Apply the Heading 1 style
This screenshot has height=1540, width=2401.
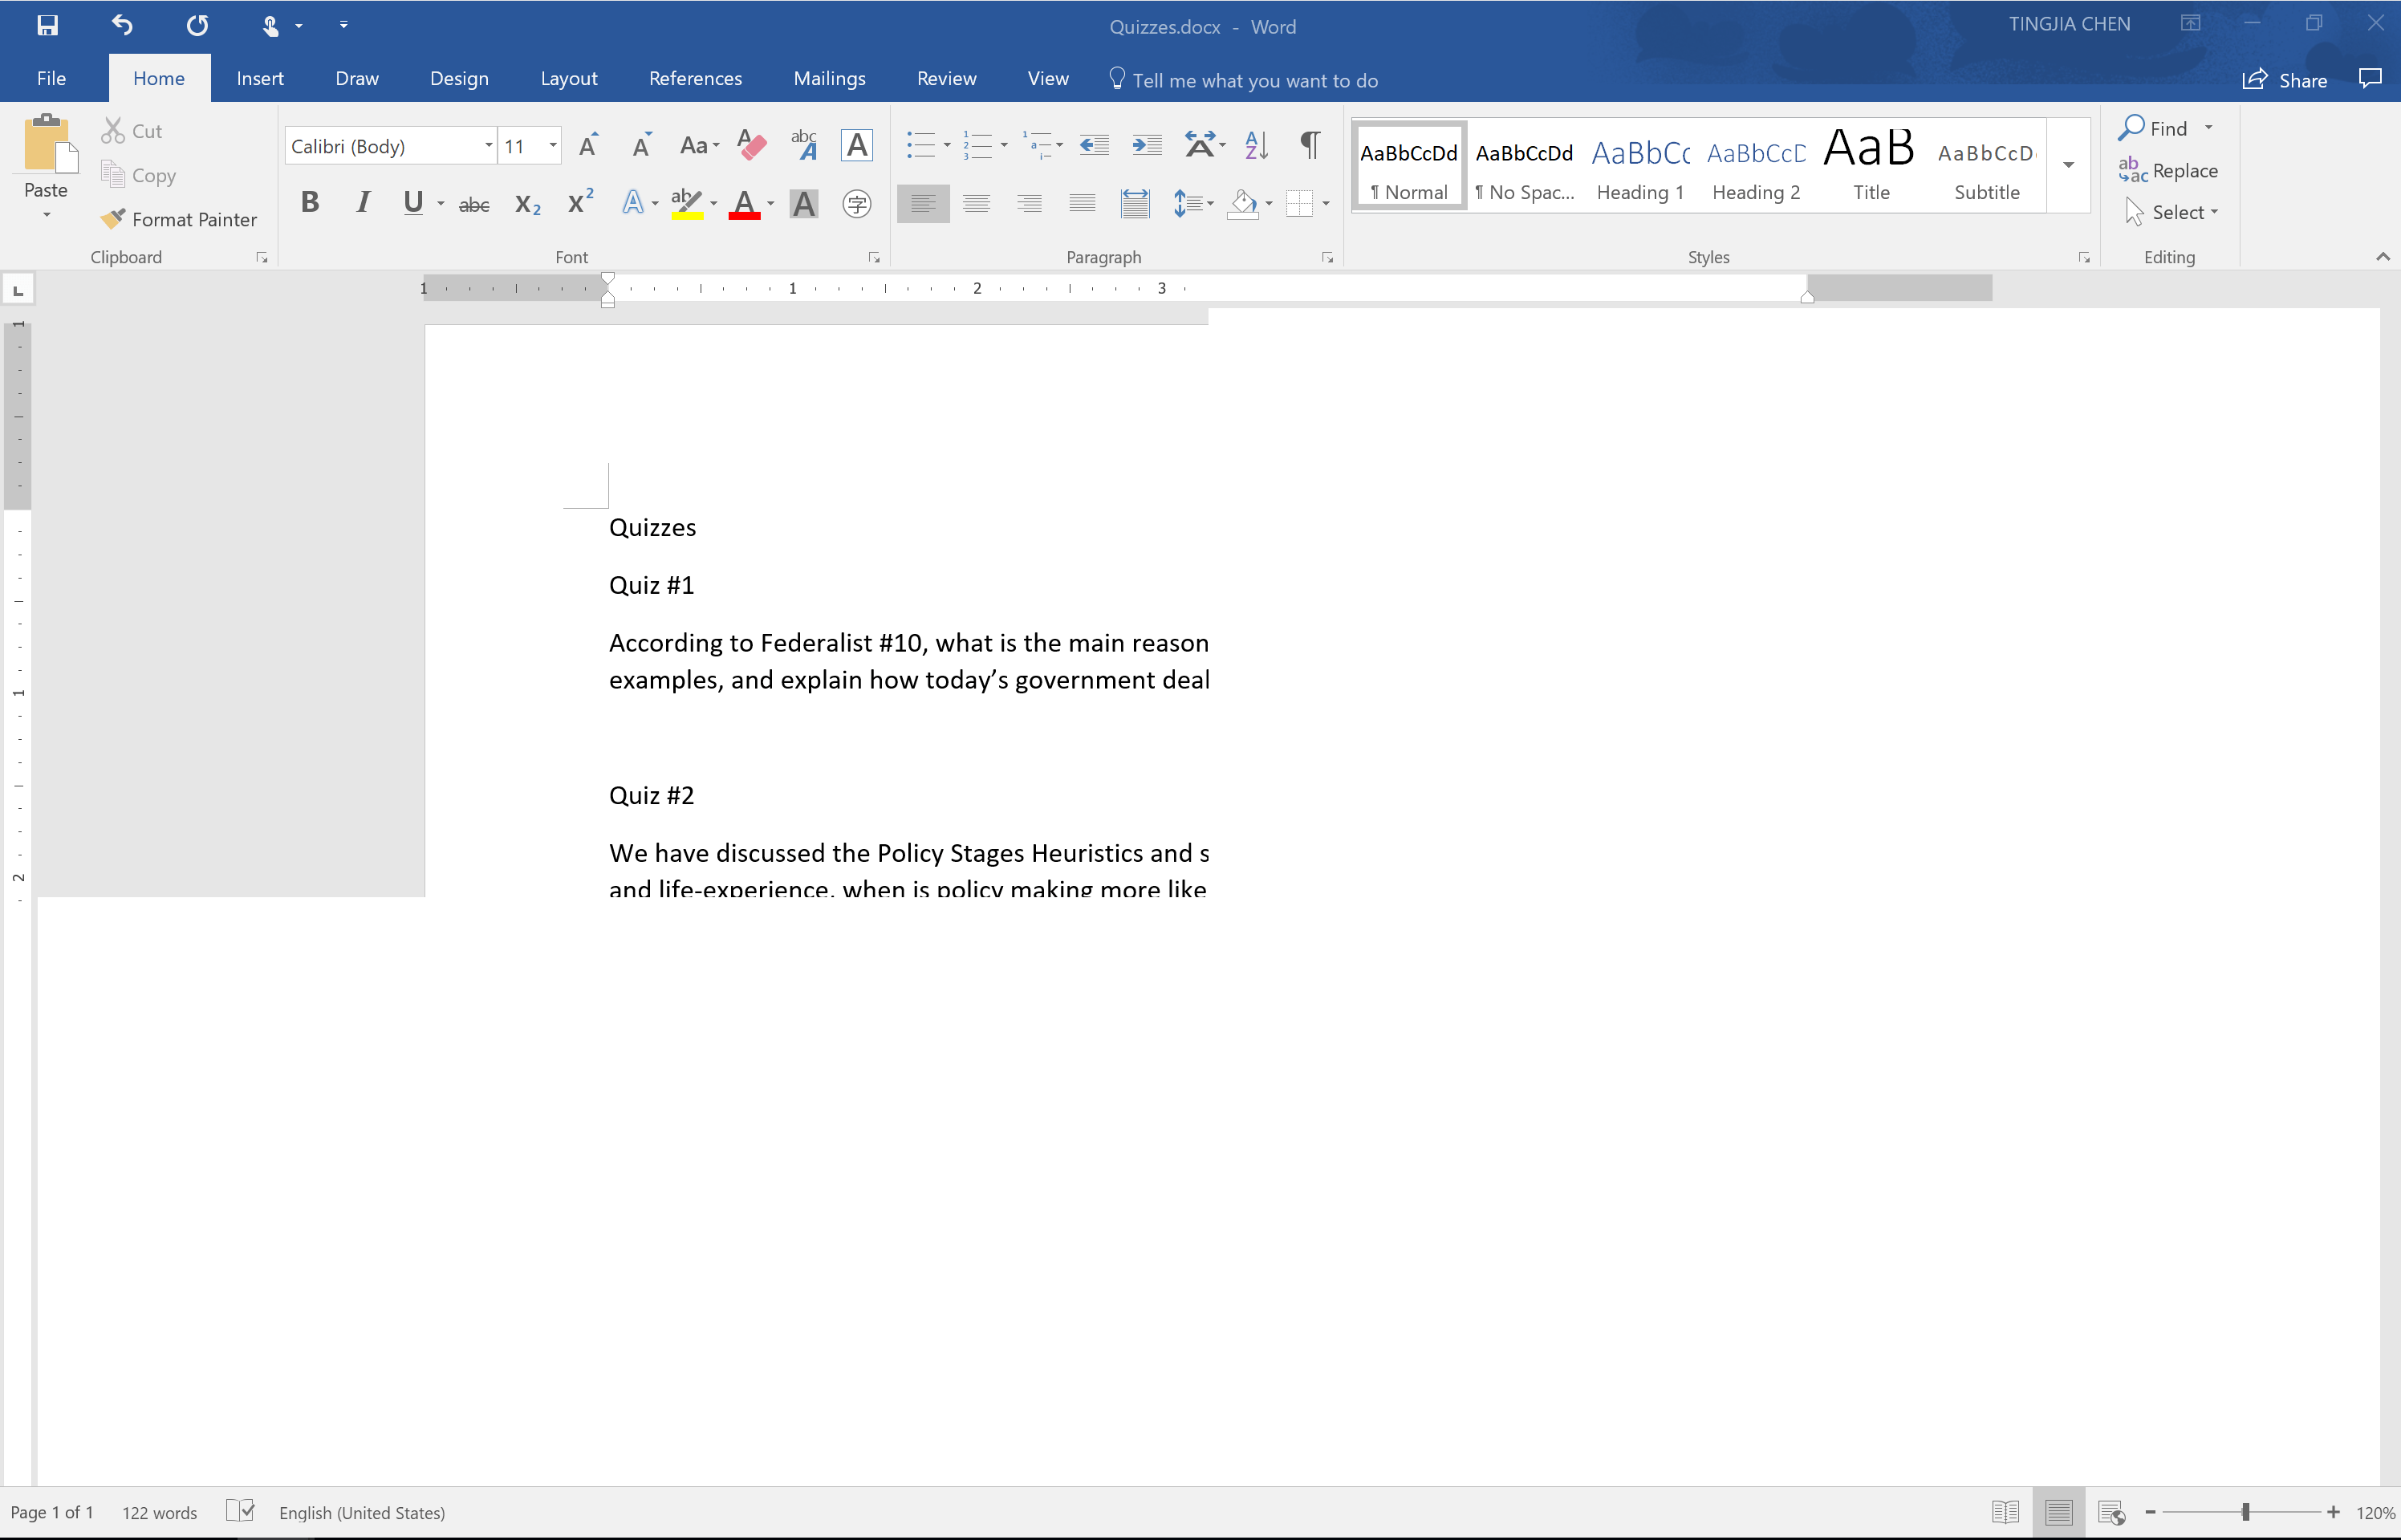coord(1639,165)
